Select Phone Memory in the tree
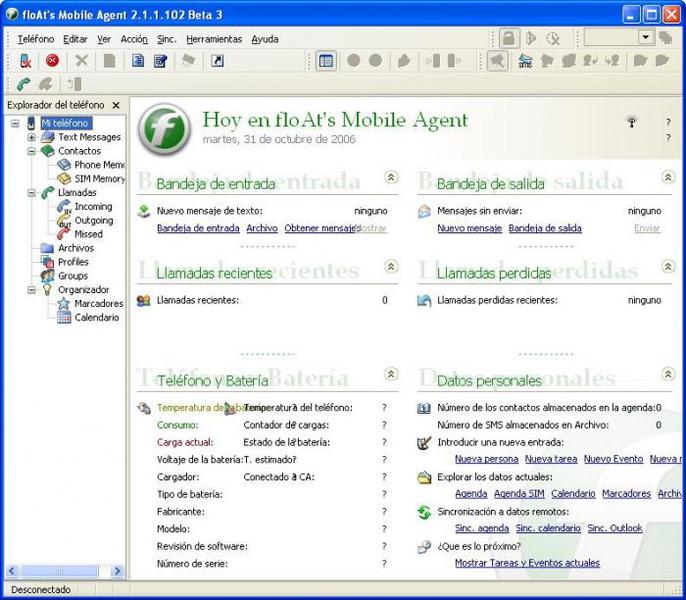 pyautogui.click(x=99, y=165)
